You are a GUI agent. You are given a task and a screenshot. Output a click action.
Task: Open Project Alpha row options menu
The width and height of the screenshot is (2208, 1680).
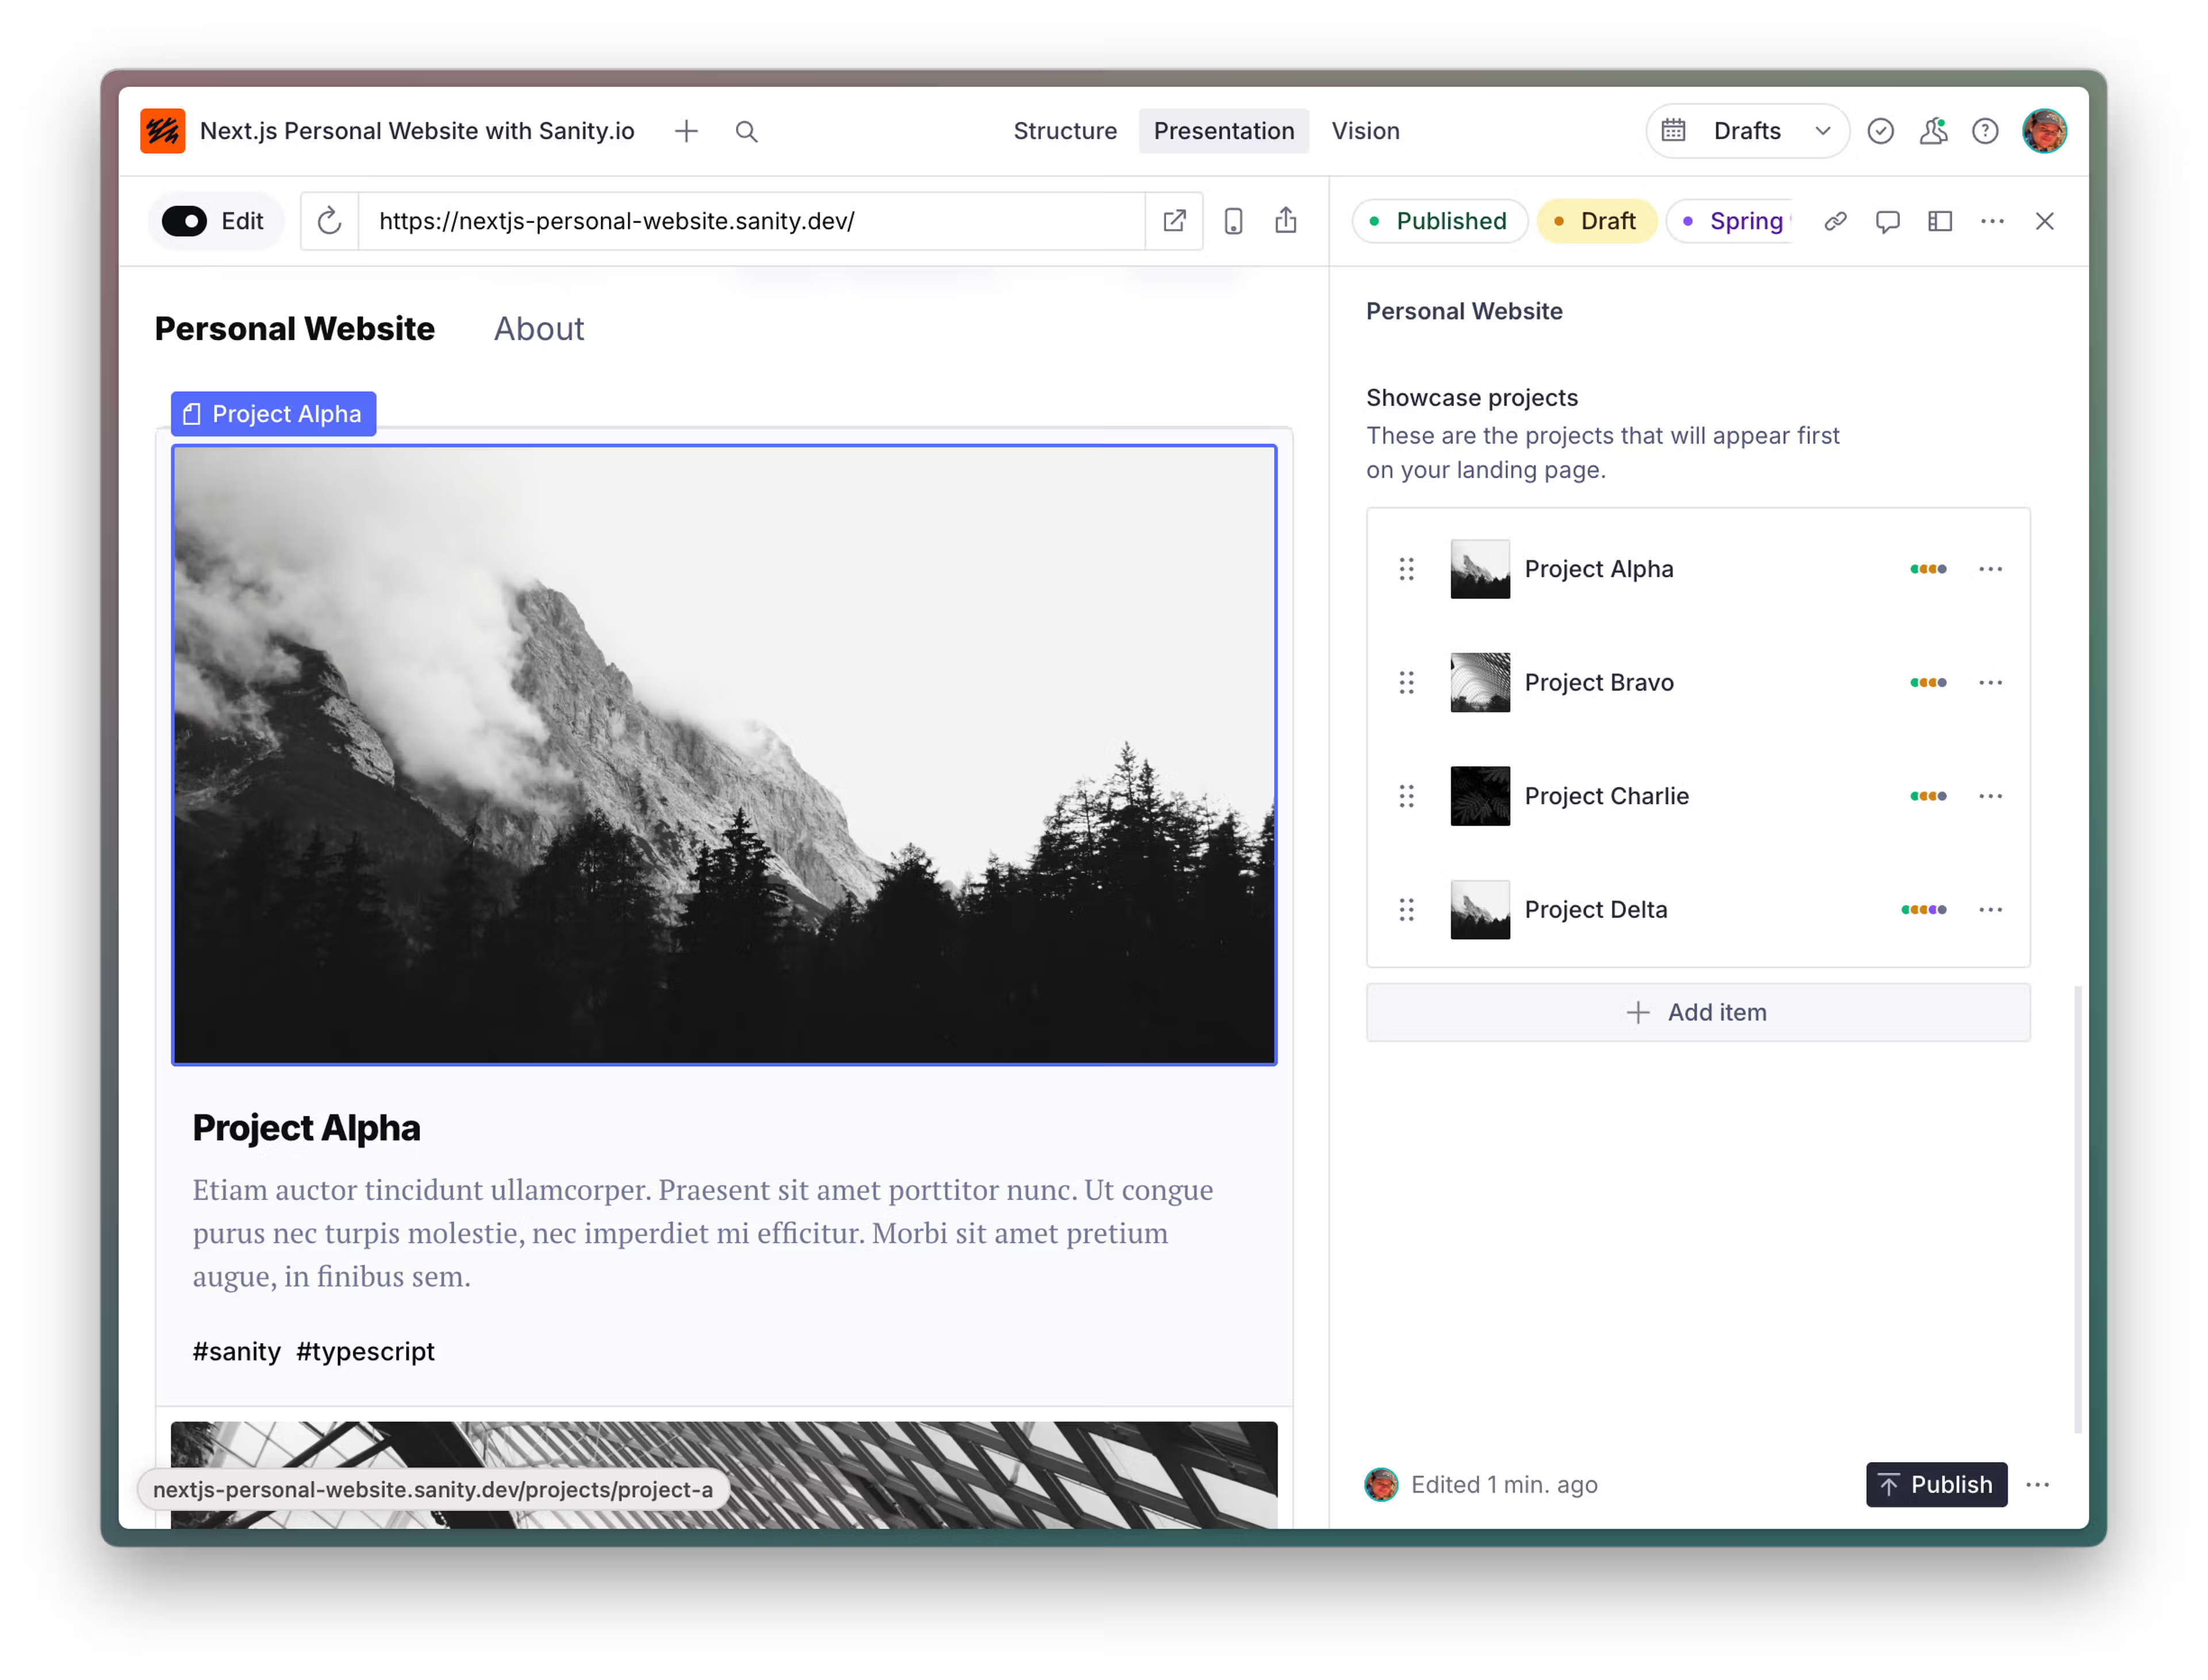[x=1990, y=569]
